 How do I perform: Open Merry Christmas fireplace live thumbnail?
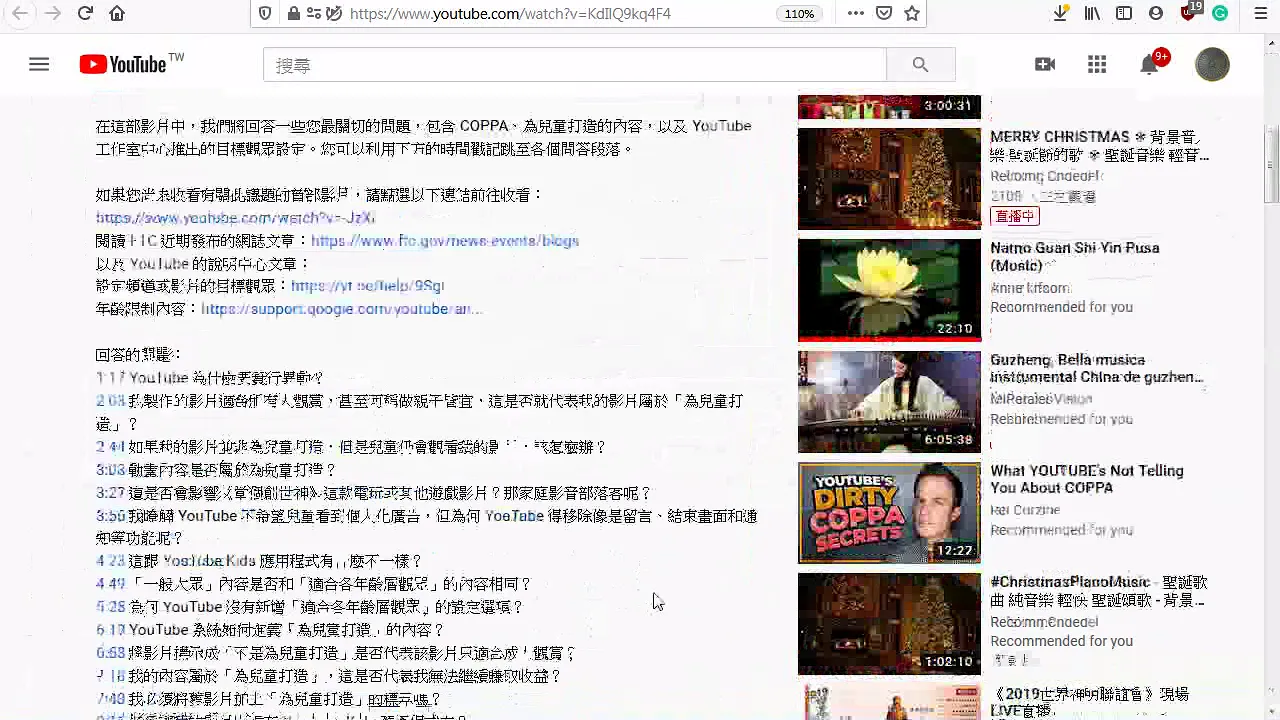coord(889,179)
